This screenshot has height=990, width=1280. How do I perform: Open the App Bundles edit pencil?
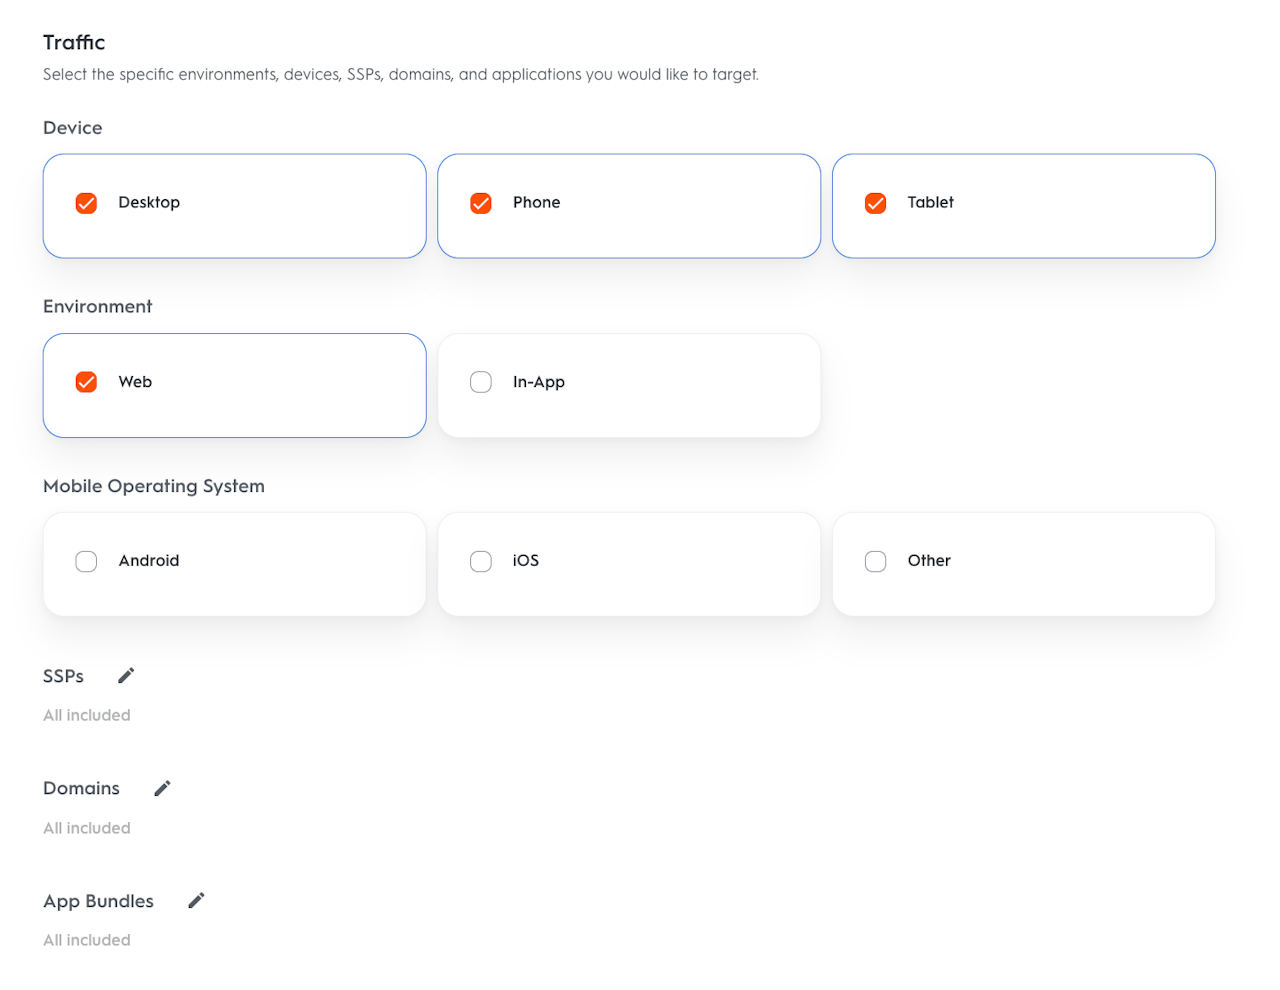pos(196,901)
